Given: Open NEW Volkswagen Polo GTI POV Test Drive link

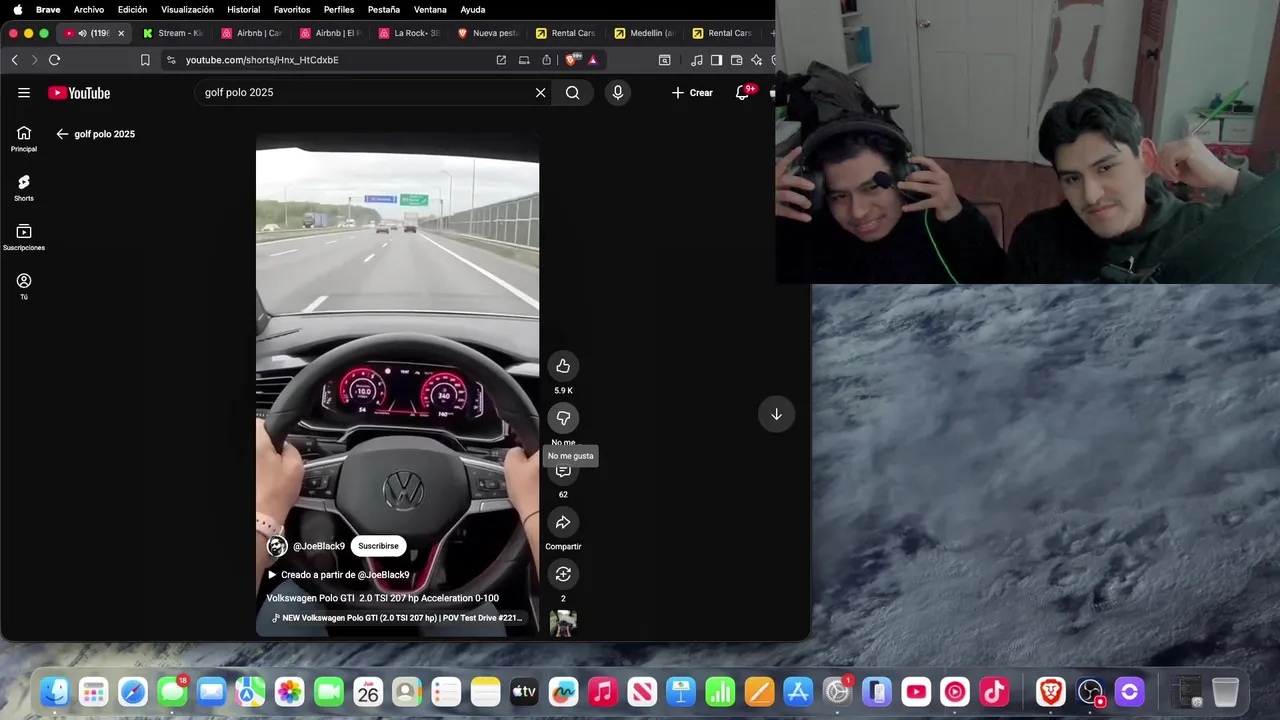Looking at the screenshot, I should tap(397, 618).
